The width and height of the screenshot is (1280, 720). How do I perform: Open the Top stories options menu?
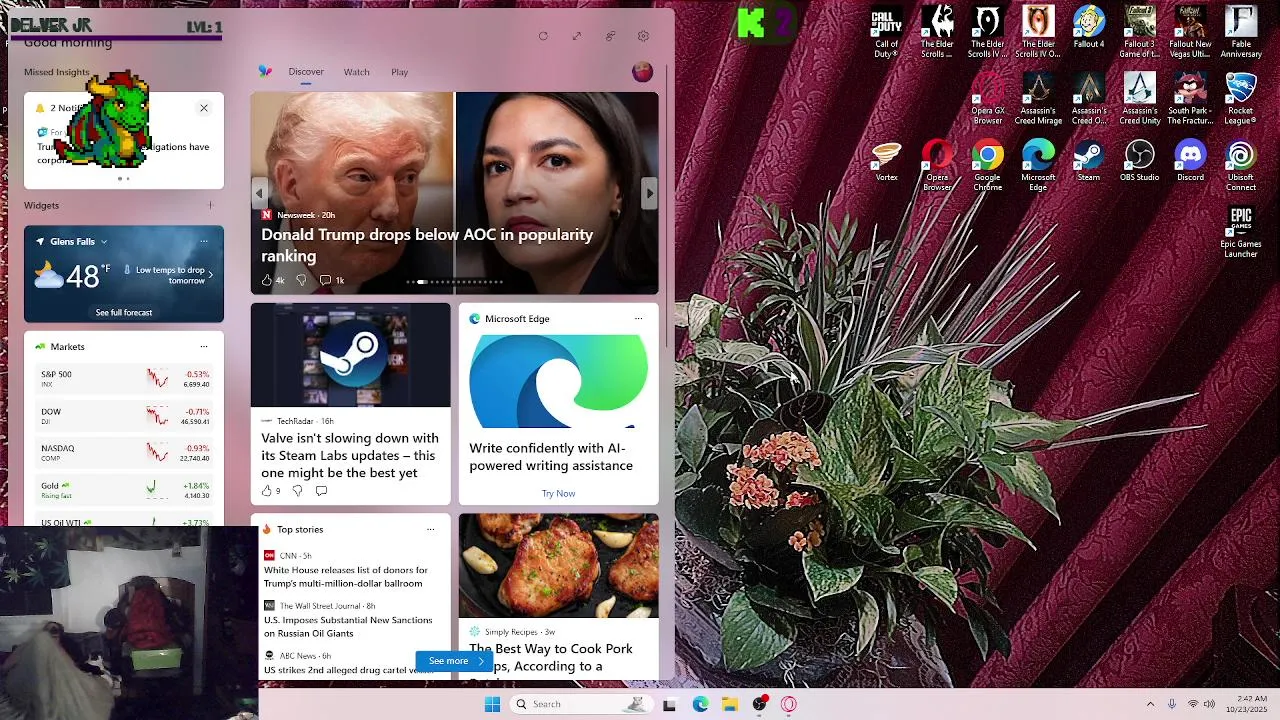pyautogui.click(x=431, y=530)
